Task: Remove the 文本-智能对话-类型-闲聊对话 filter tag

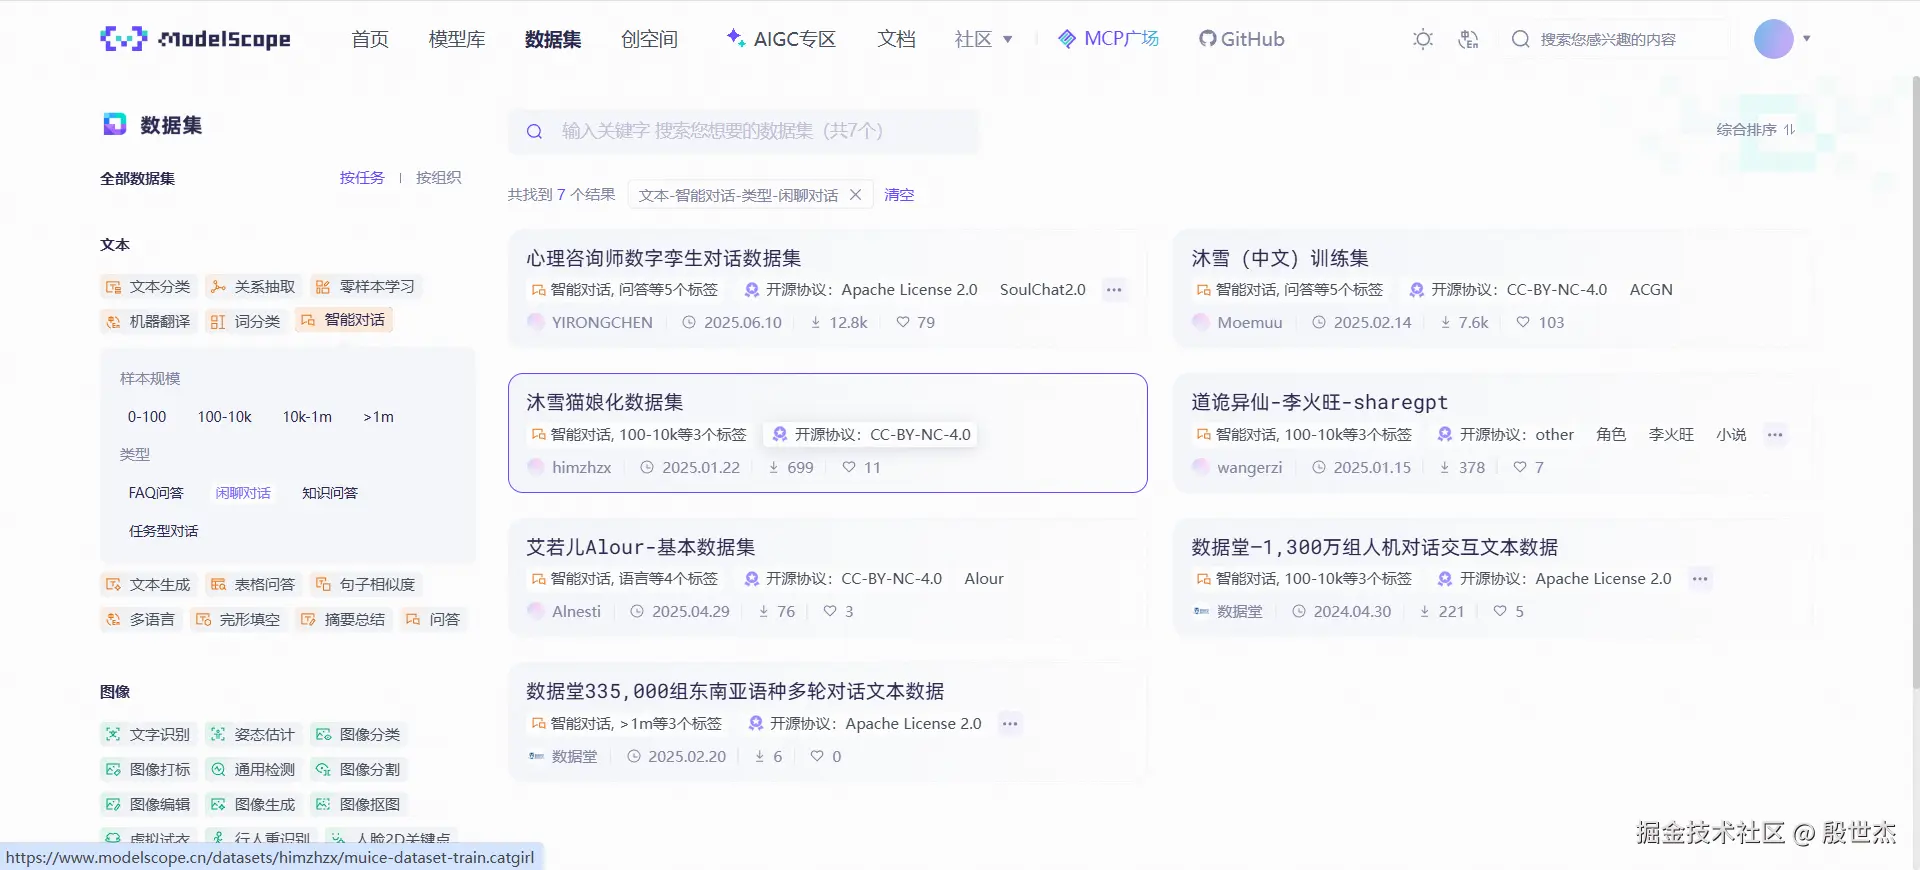Action: (855, 195)
